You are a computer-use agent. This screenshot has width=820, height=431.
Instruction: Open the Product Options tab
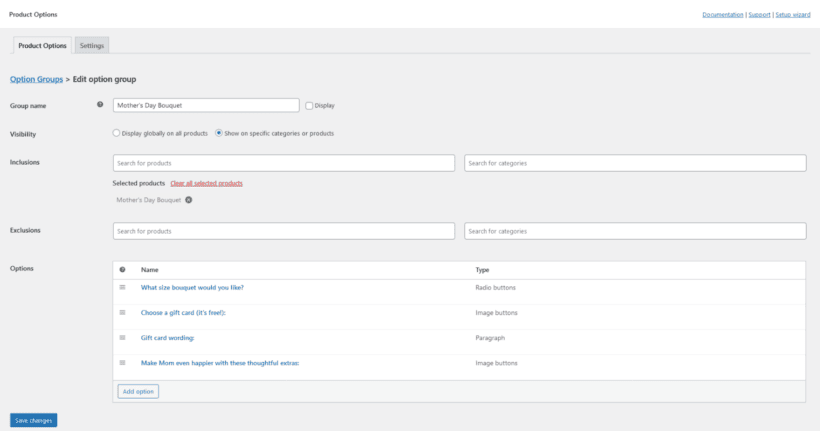(43, 45)
